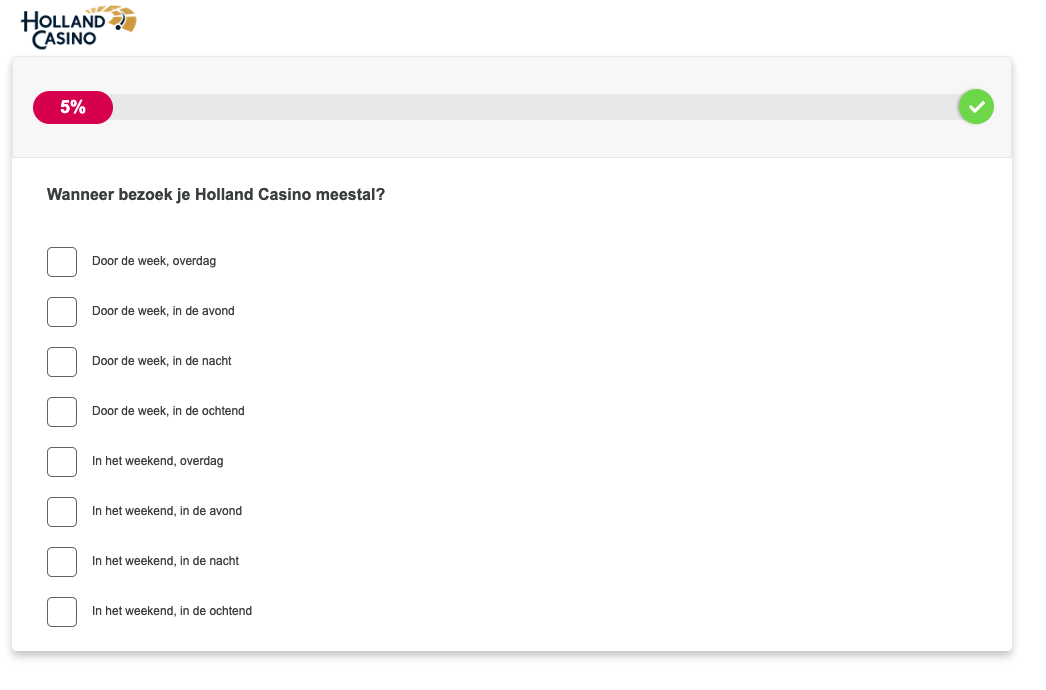
Task: Tick the 'In het weekend, in de avond' checkbox
Action: click(x=62, y=512)
